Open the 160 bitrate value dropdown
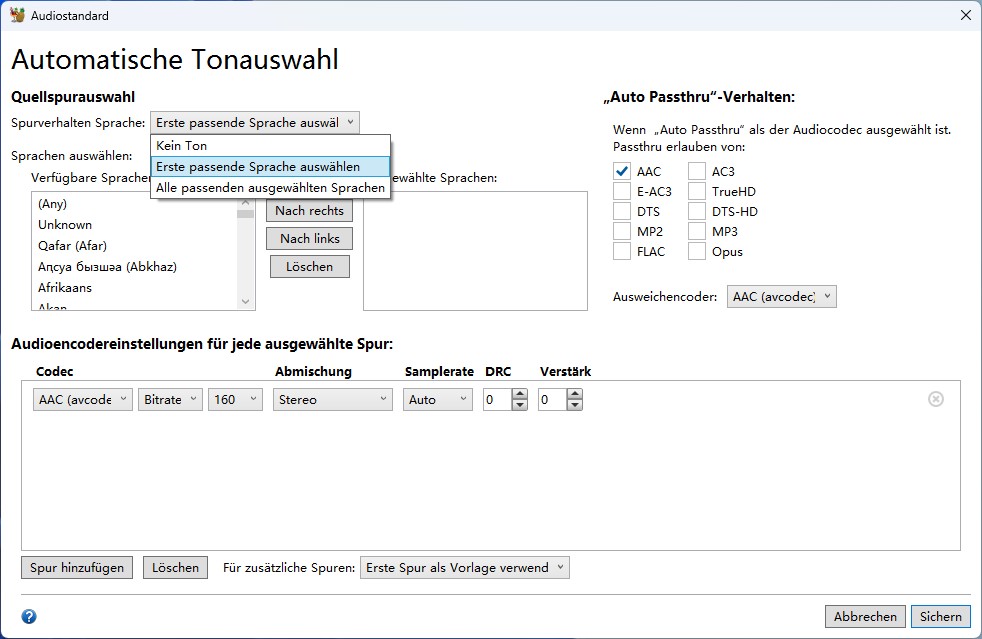 point(235,399)
